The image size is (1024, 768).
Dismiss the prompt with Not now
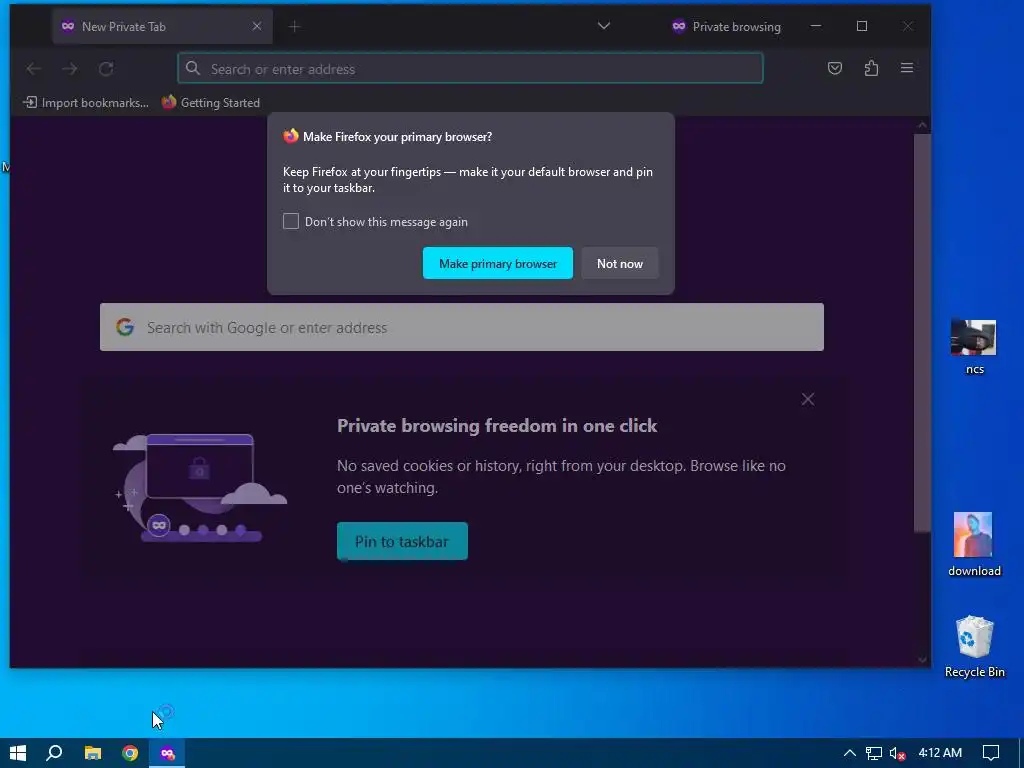click(620, 263)
